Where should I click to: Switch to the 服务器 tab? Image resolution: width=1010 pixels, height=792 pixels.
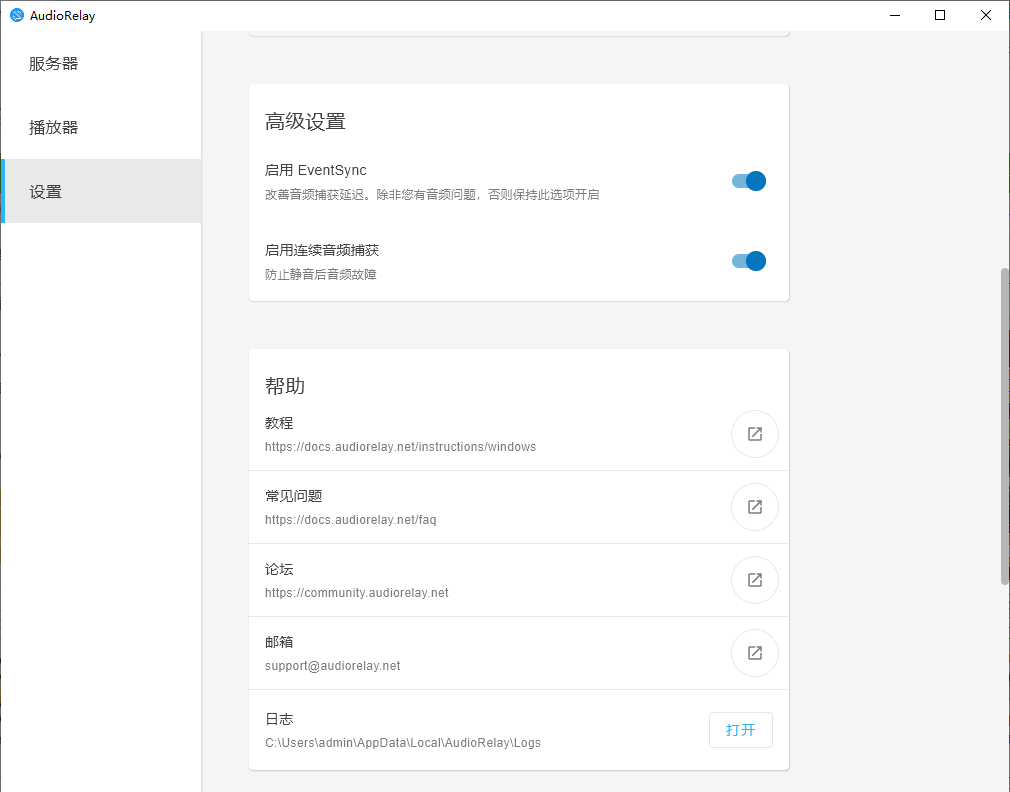pyautogui.click(x=101, y=64)
